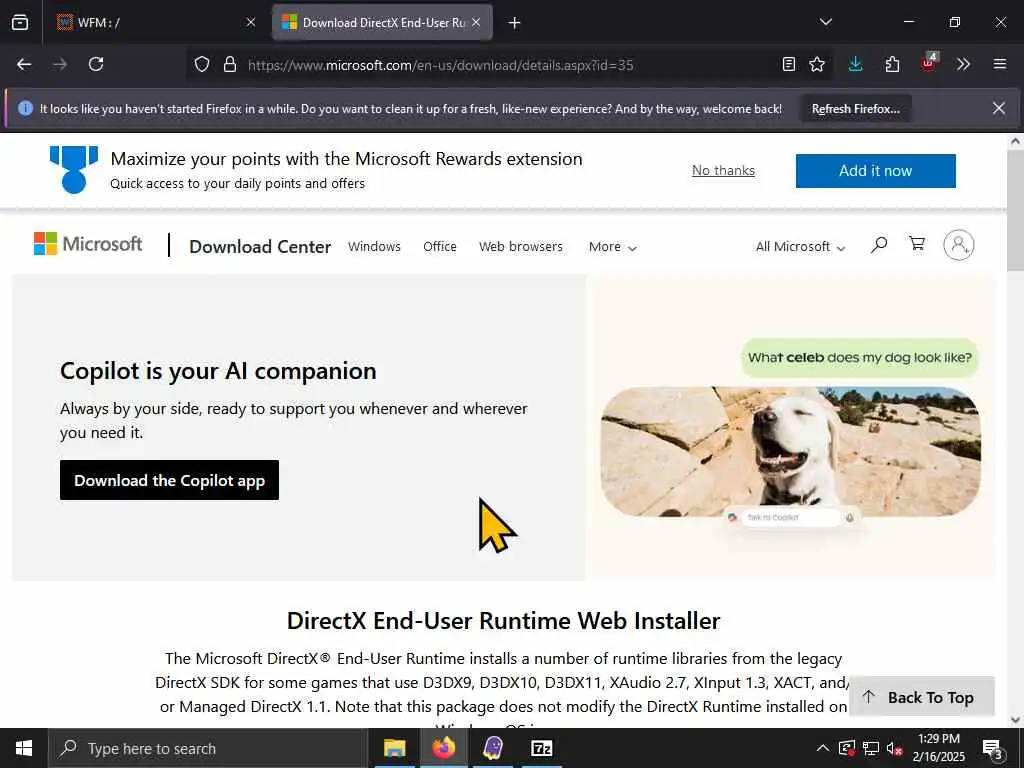Click the site security padlock icon
Viewport: 1024px width, 768px height.
pyautogui.click(x=229, y=64)
